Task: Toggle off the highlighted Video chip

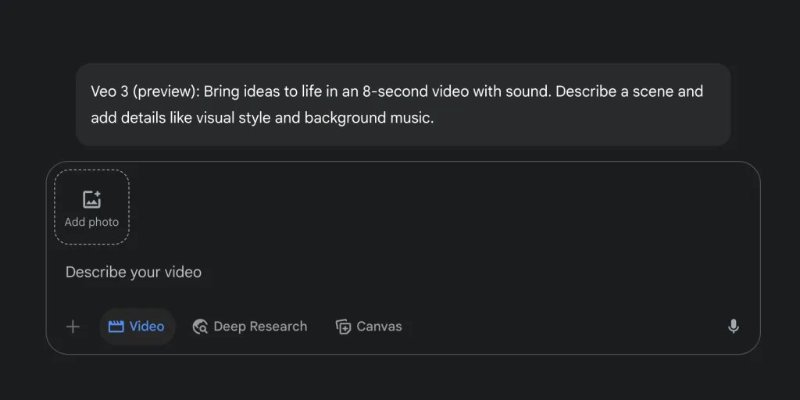Action: [x=137, y=326]
